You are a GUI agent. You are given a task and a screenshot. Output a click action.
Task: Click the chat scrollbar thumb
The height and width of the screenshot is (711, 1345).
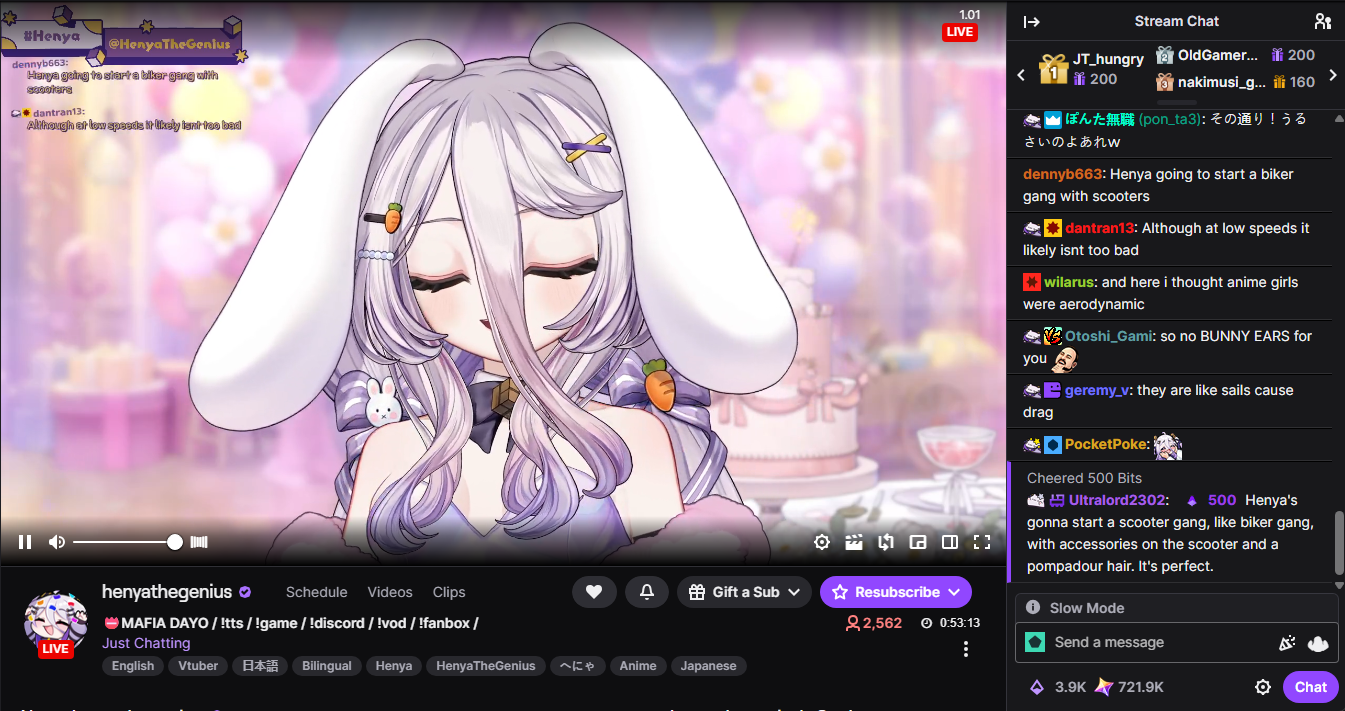[1338, 543]
